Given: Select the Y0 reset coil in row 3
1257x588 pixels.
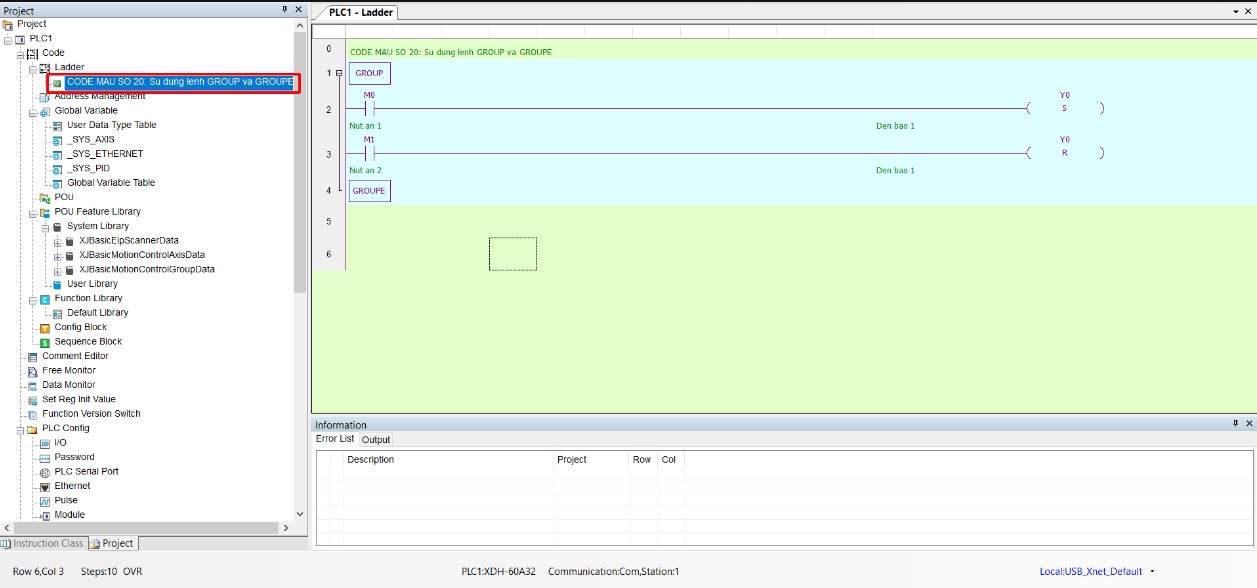Looking at the screenshot, I should (x=1064, y=153).
